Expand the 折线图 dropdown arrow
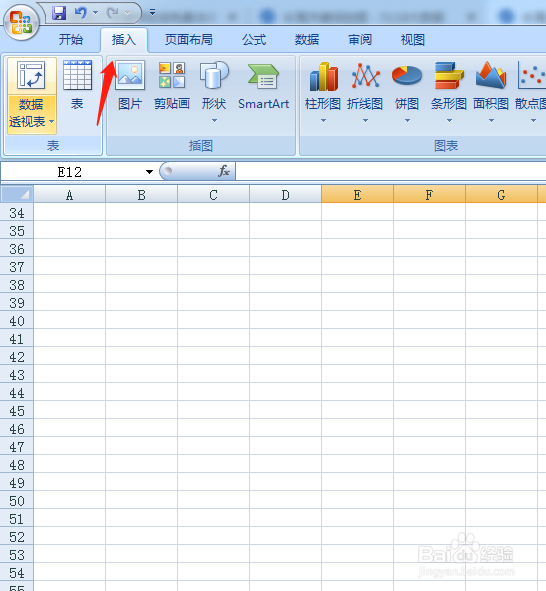Viewport: 546px width, 591px height. [x=365, y=121]
